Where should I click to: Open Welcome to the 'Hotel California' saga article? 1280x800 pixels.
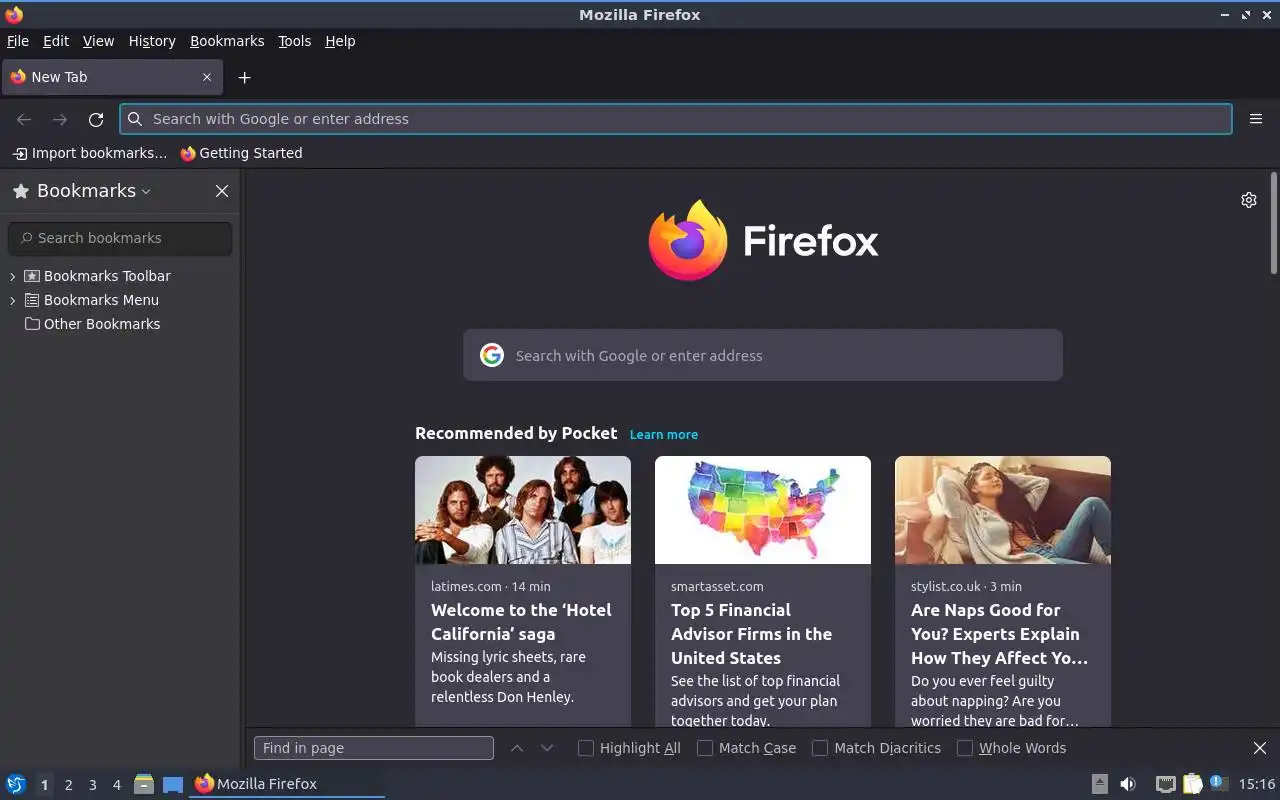pyautogui.click(x=521, y=622)
